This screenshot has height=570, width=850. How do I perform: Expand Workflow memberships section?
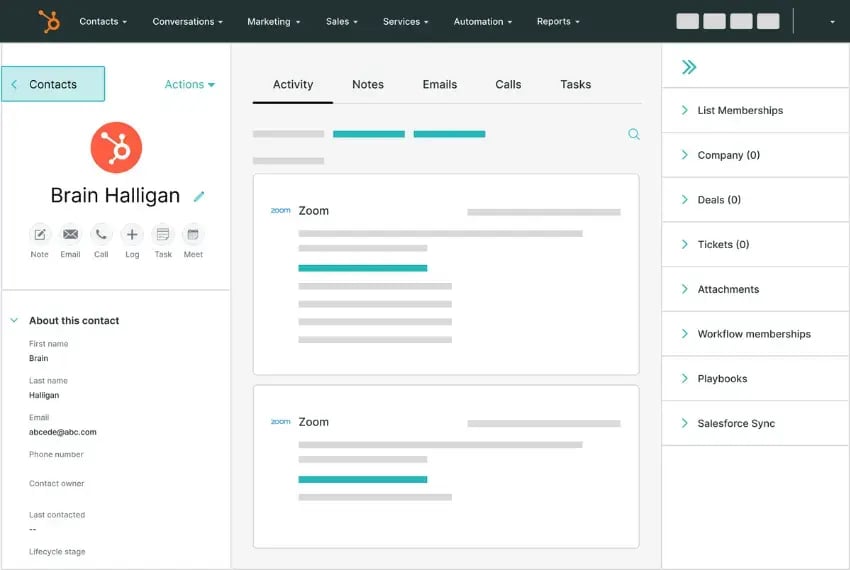click(x=755, y=334)
